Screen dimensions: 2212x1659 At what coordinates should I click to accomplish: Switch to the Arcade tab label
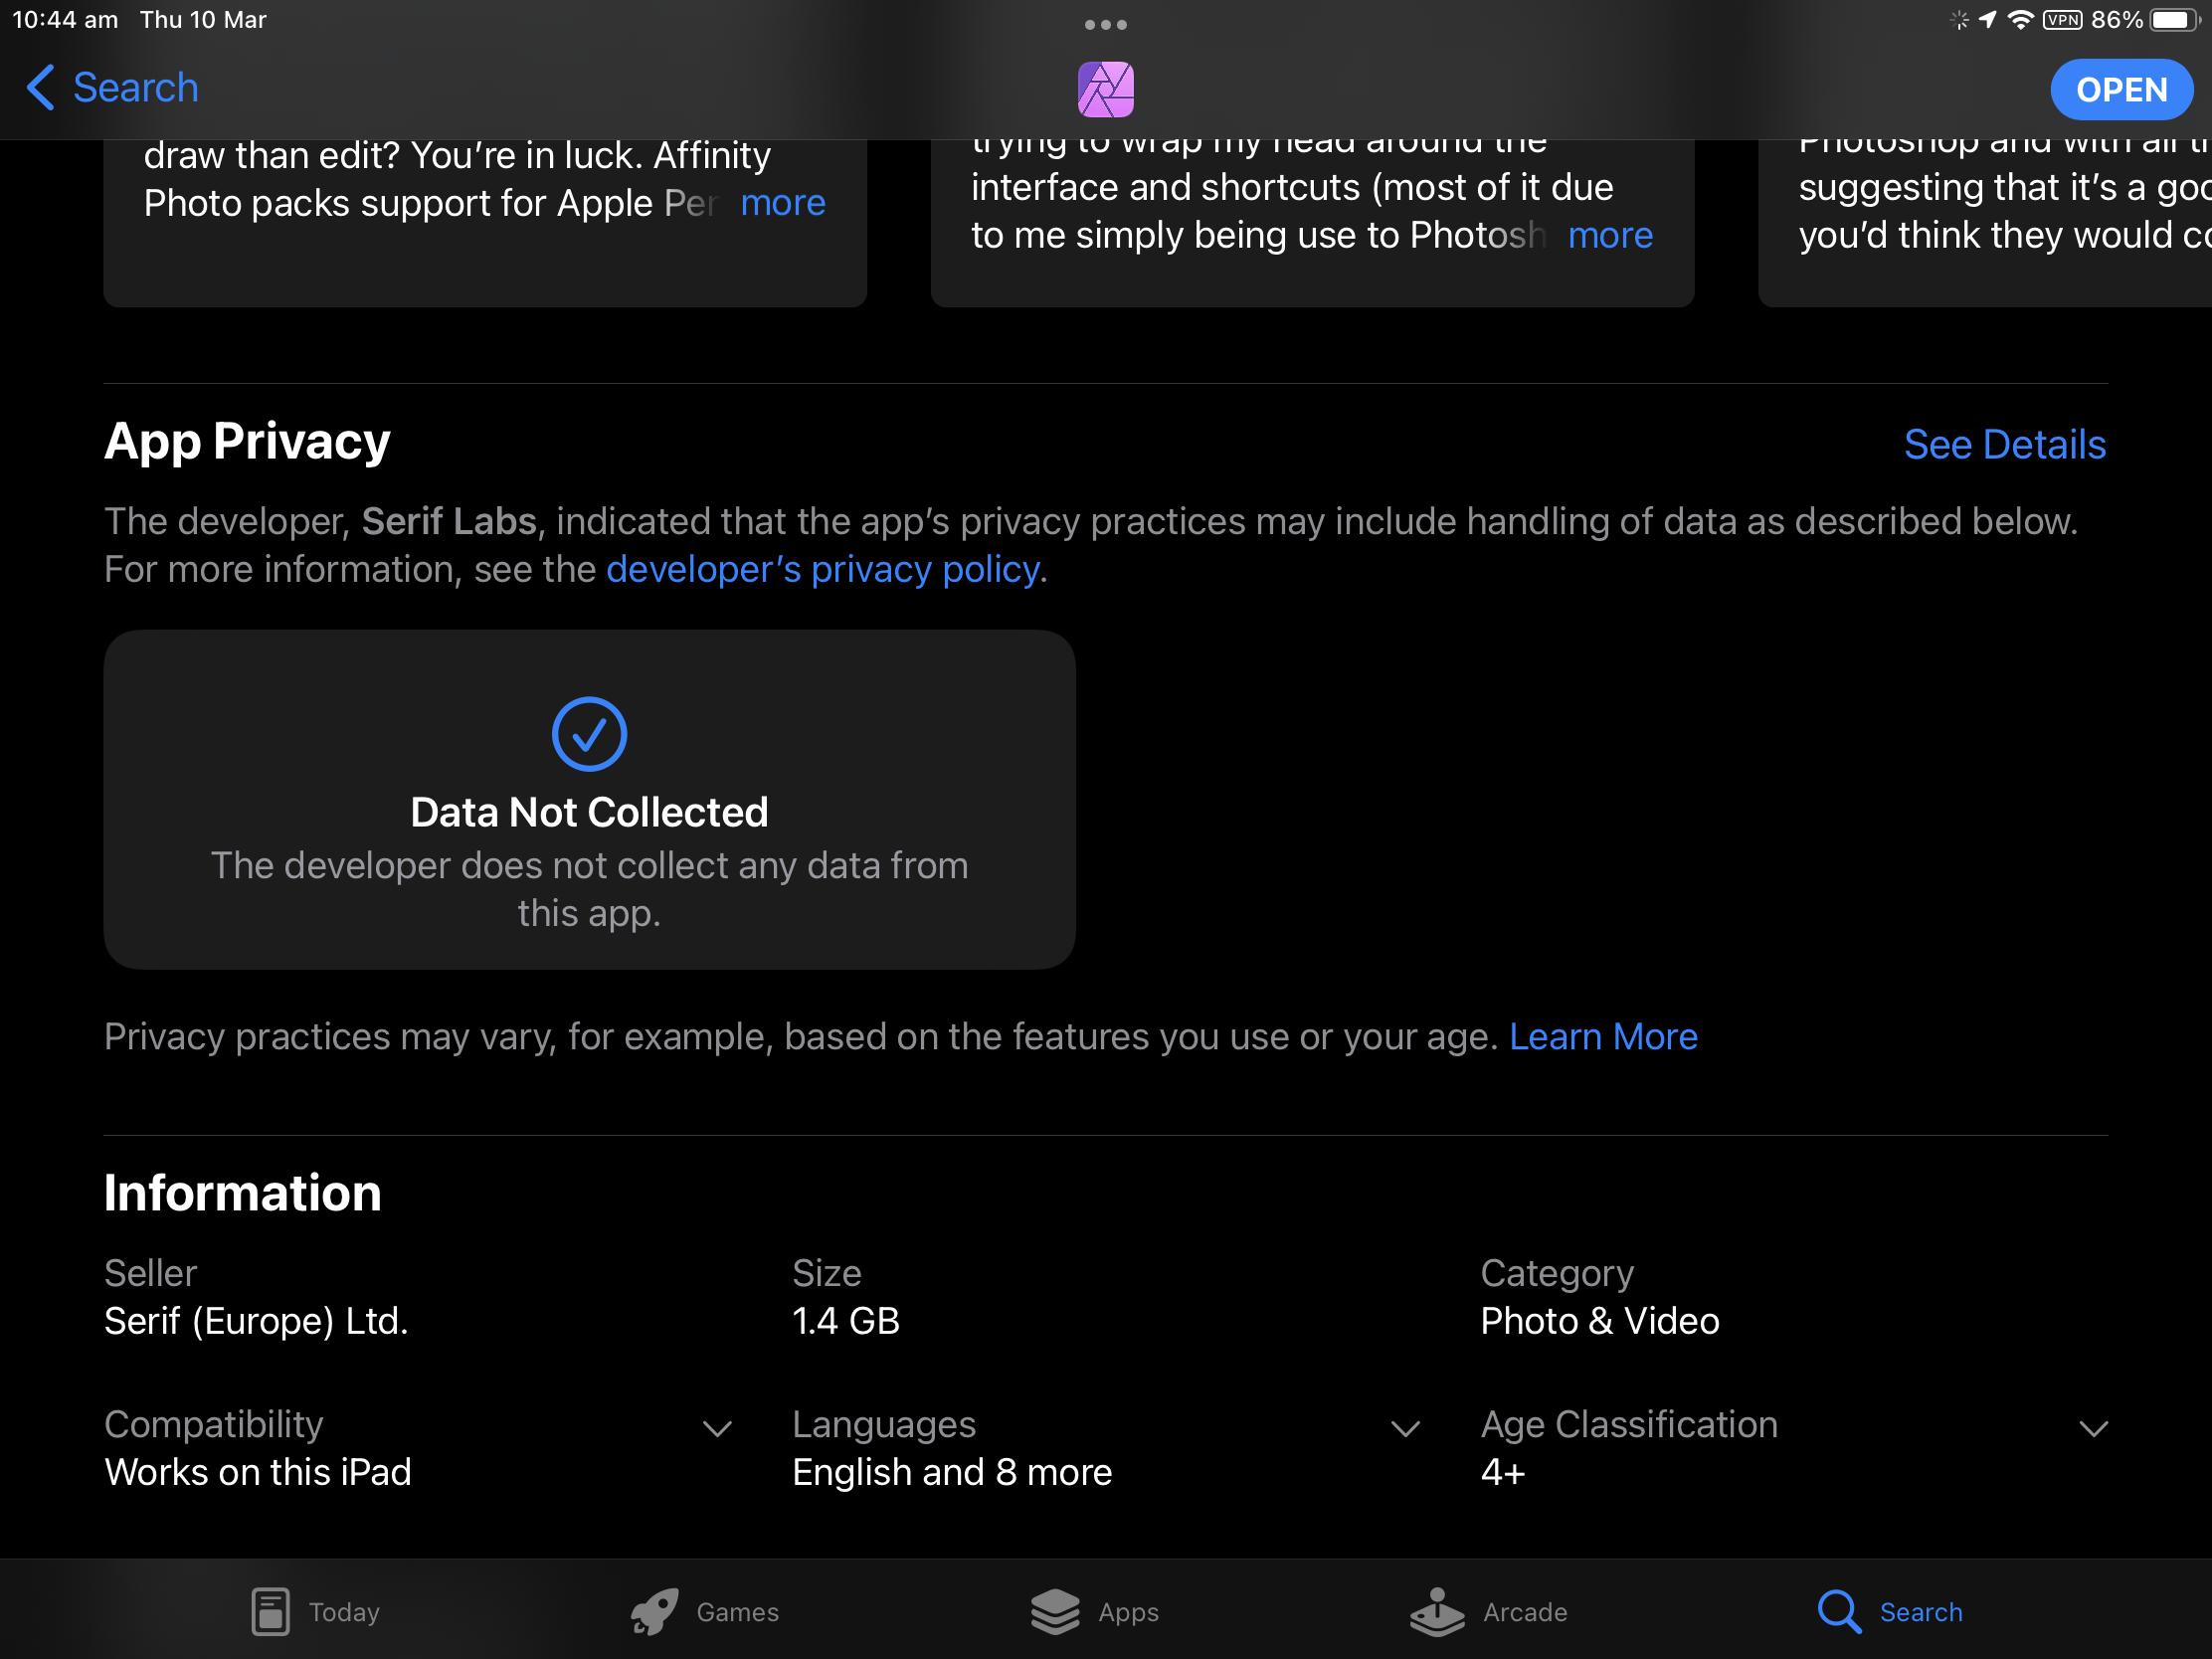coord(1525,1612)
